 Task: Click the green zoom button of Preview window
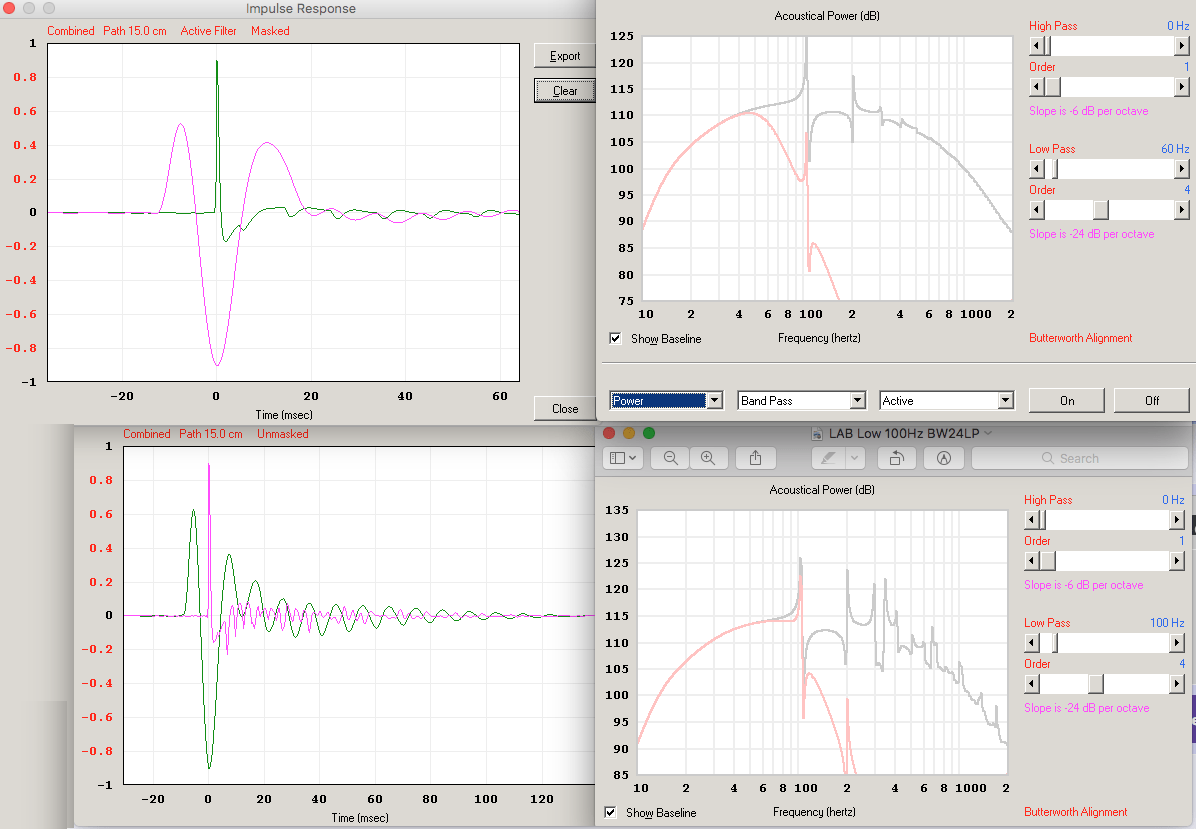click(648, 433)
